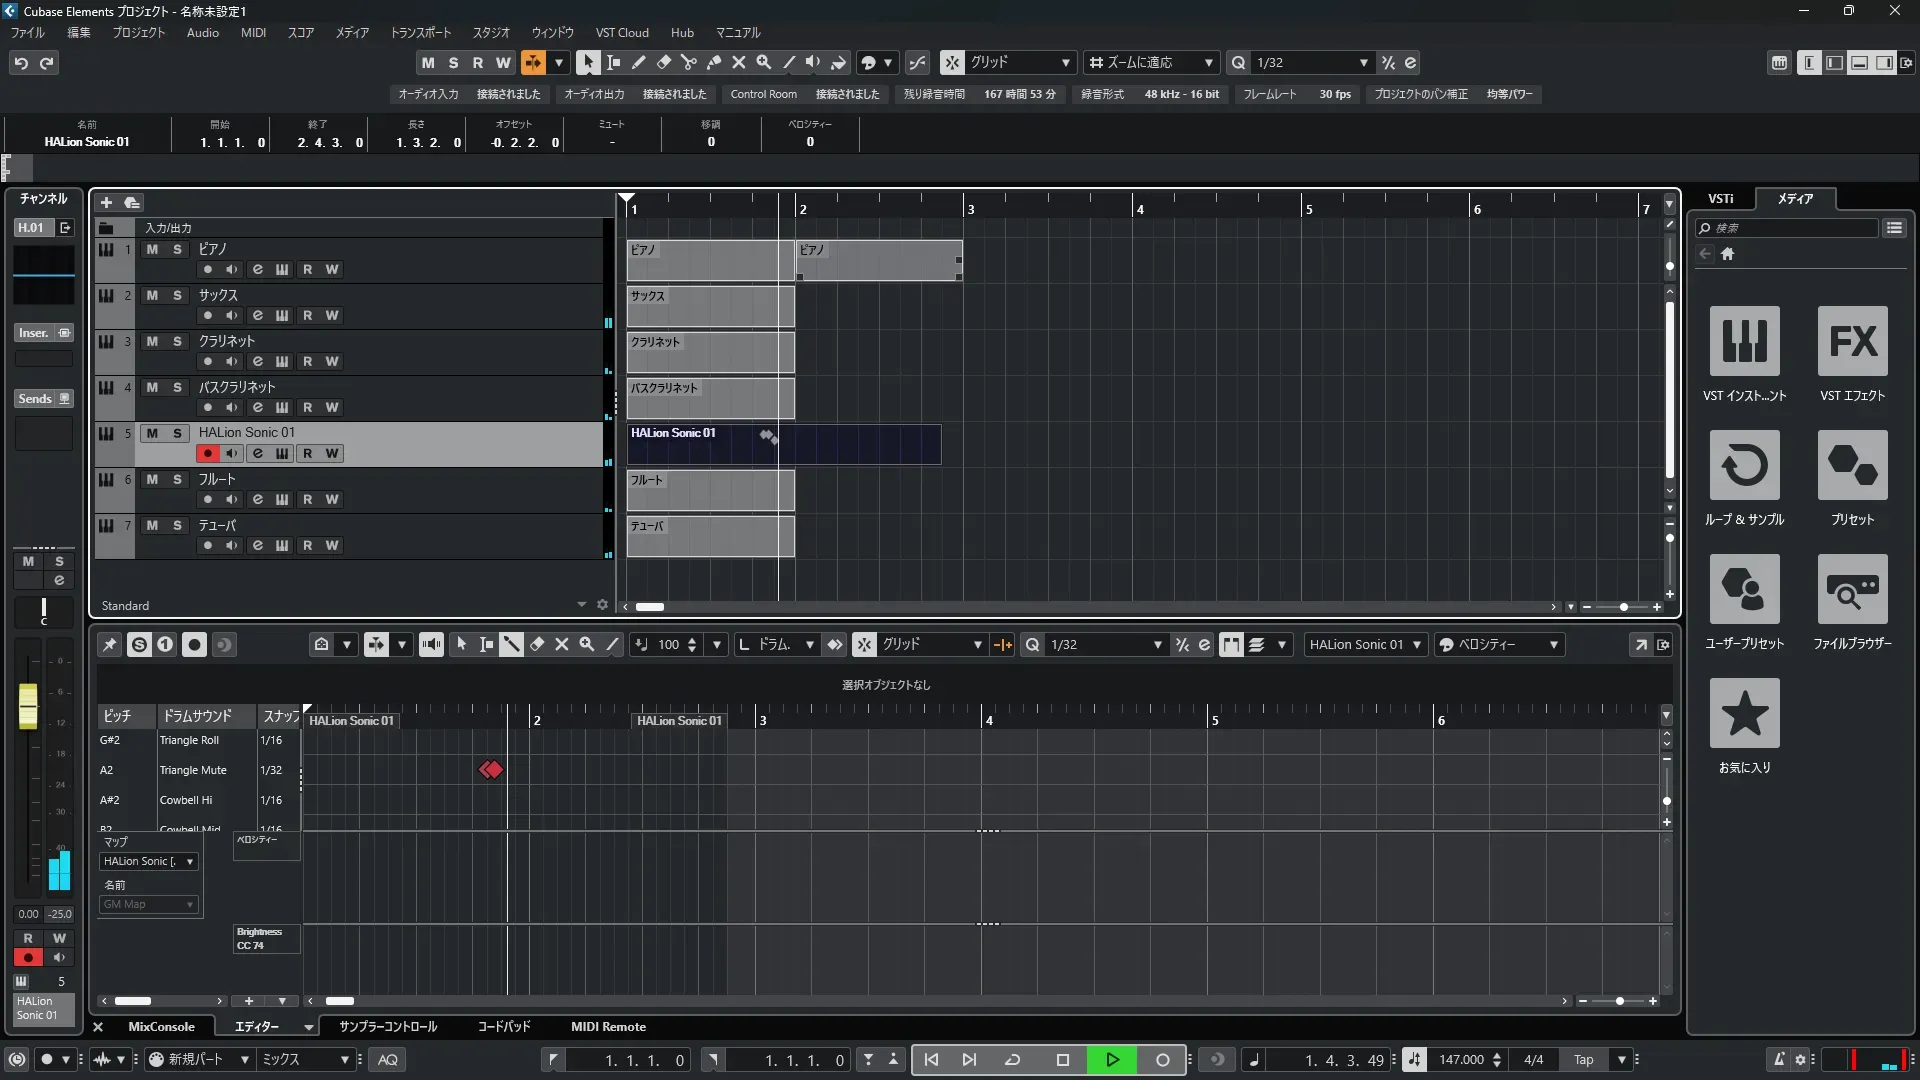Click the Favorites star tile
Viewport: 1920px width, 1080px height.
1744,713
